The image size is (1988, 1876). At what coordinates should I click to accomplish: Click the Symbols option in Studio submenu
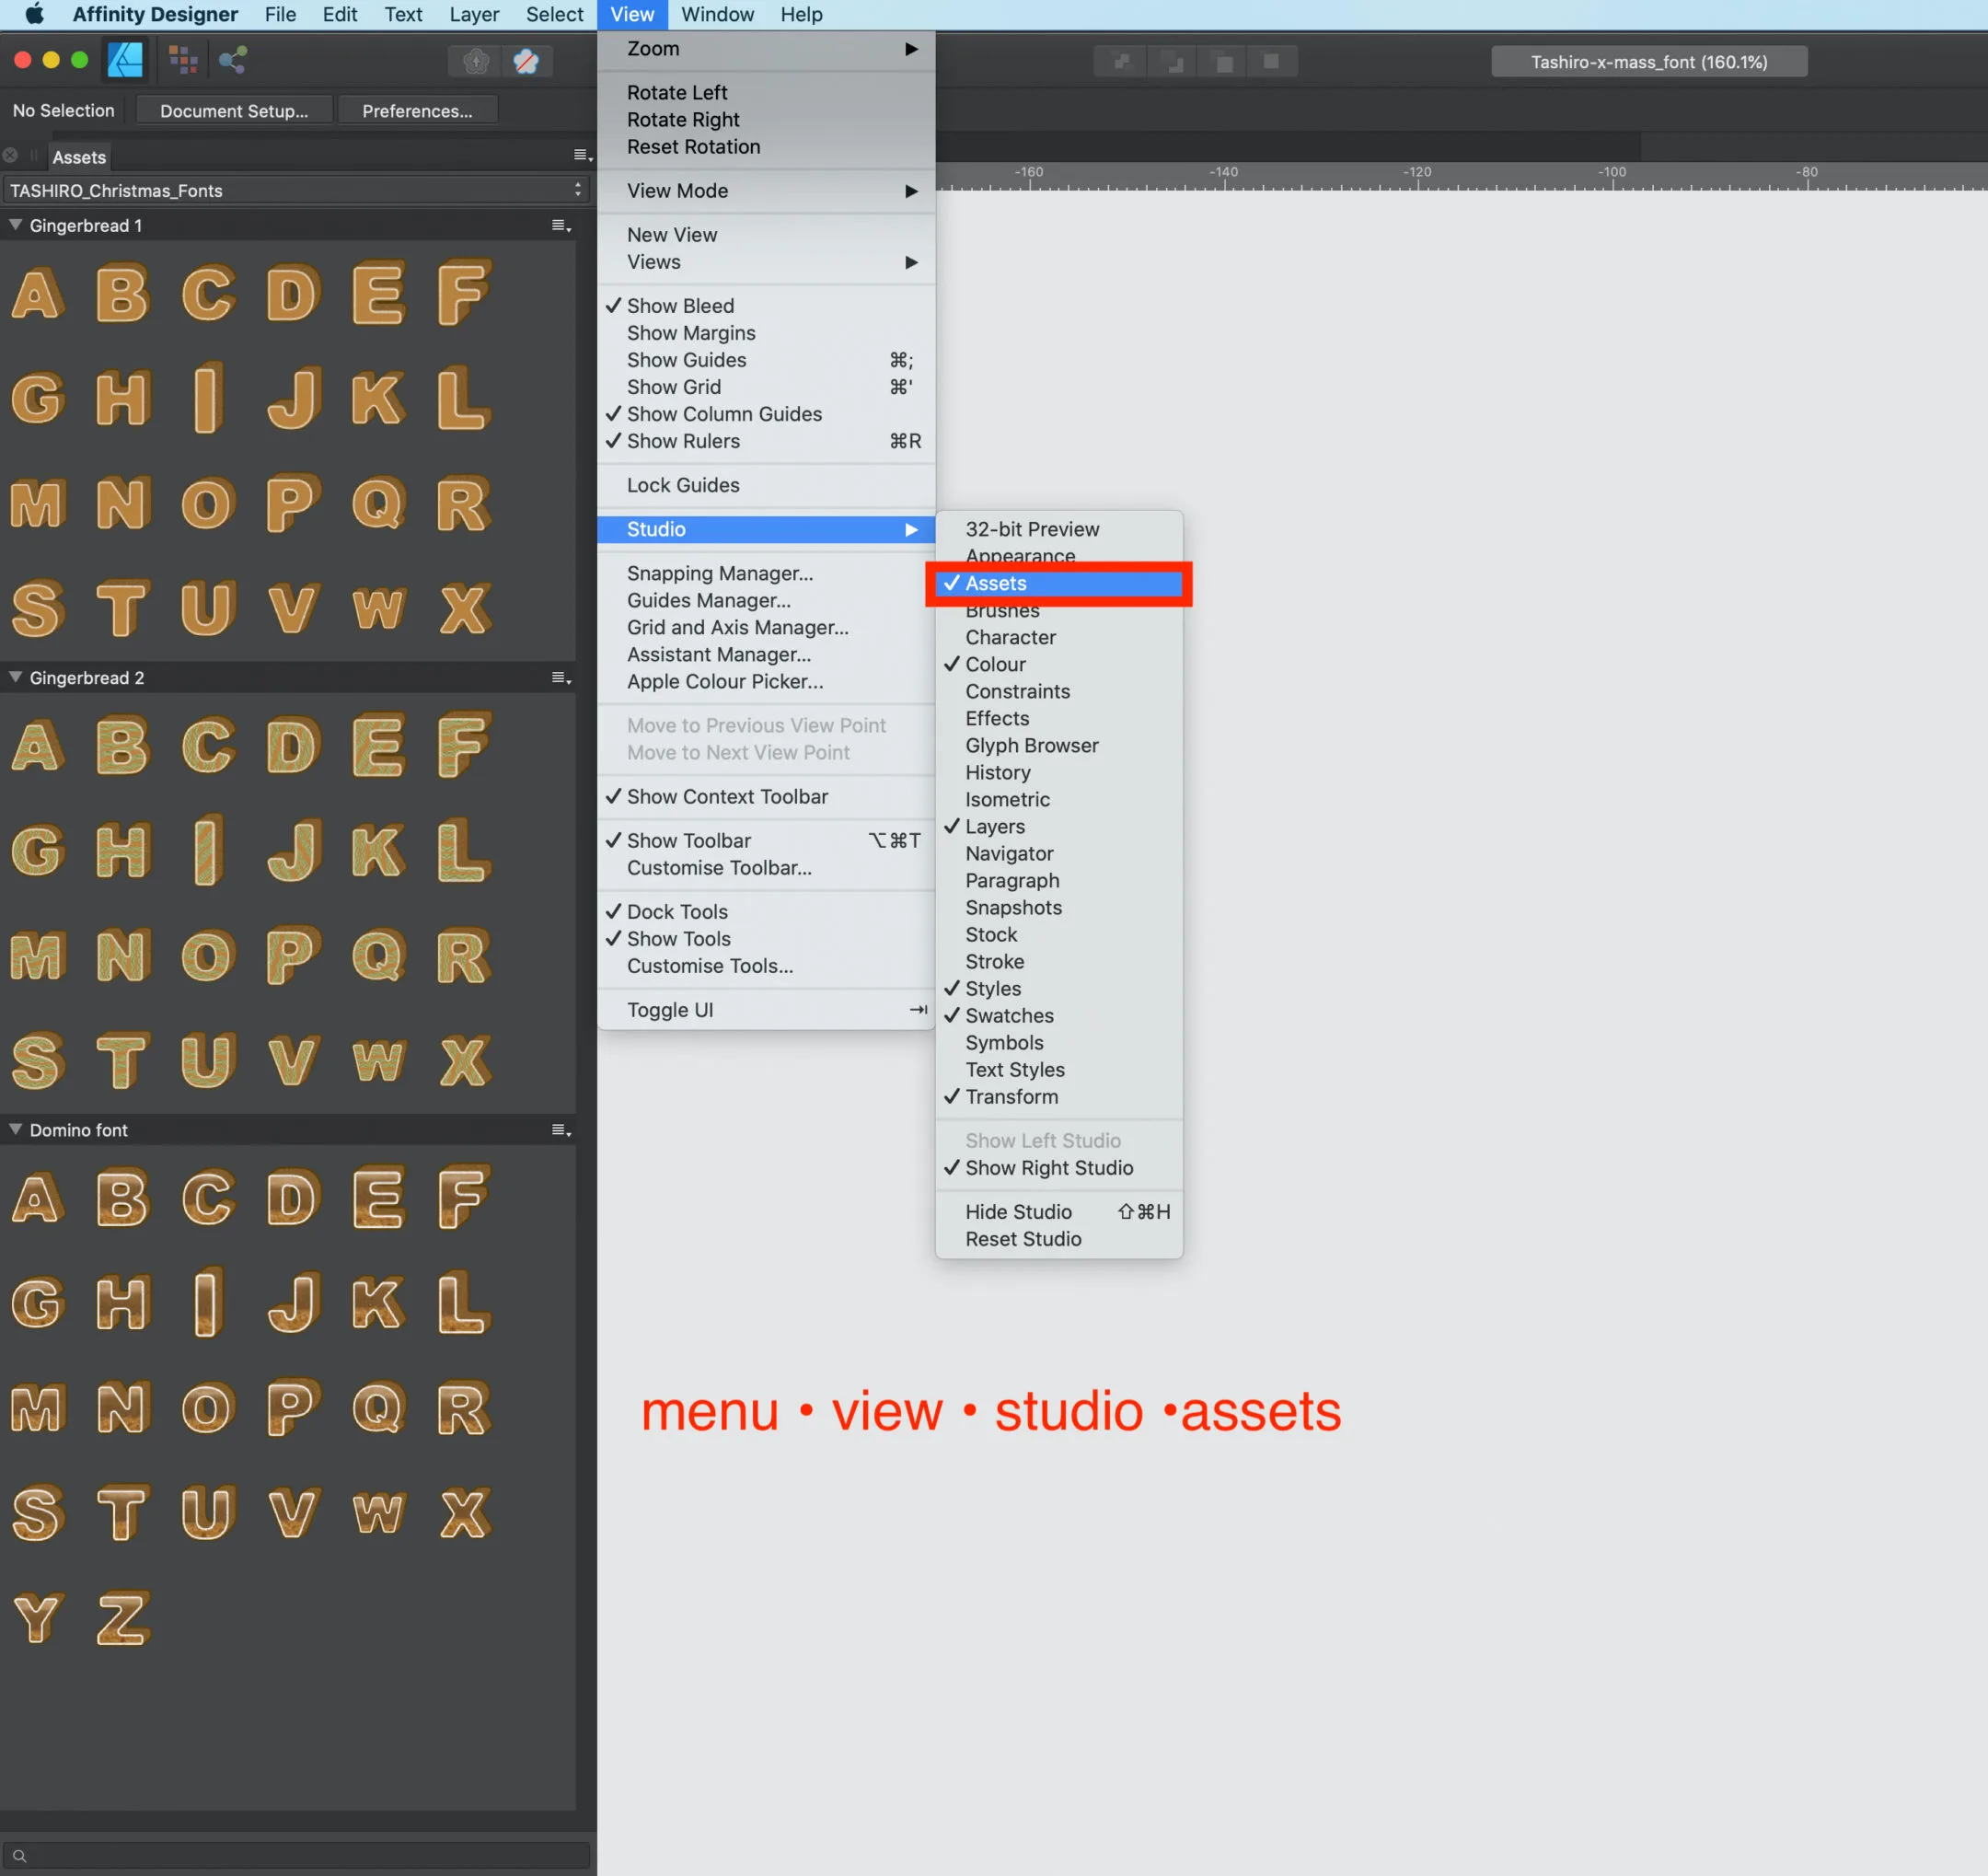tap(1004, 1042)
